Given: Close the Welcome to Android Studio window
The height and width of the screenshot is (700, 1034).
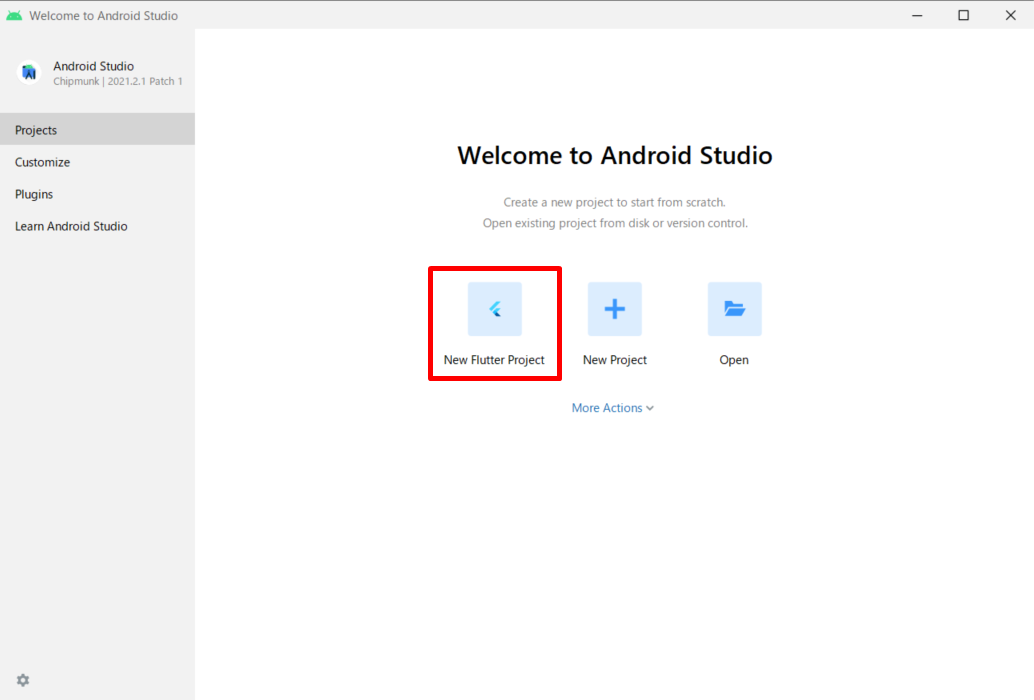Looking at the screenshot, I should click(x=1010, y=15).
